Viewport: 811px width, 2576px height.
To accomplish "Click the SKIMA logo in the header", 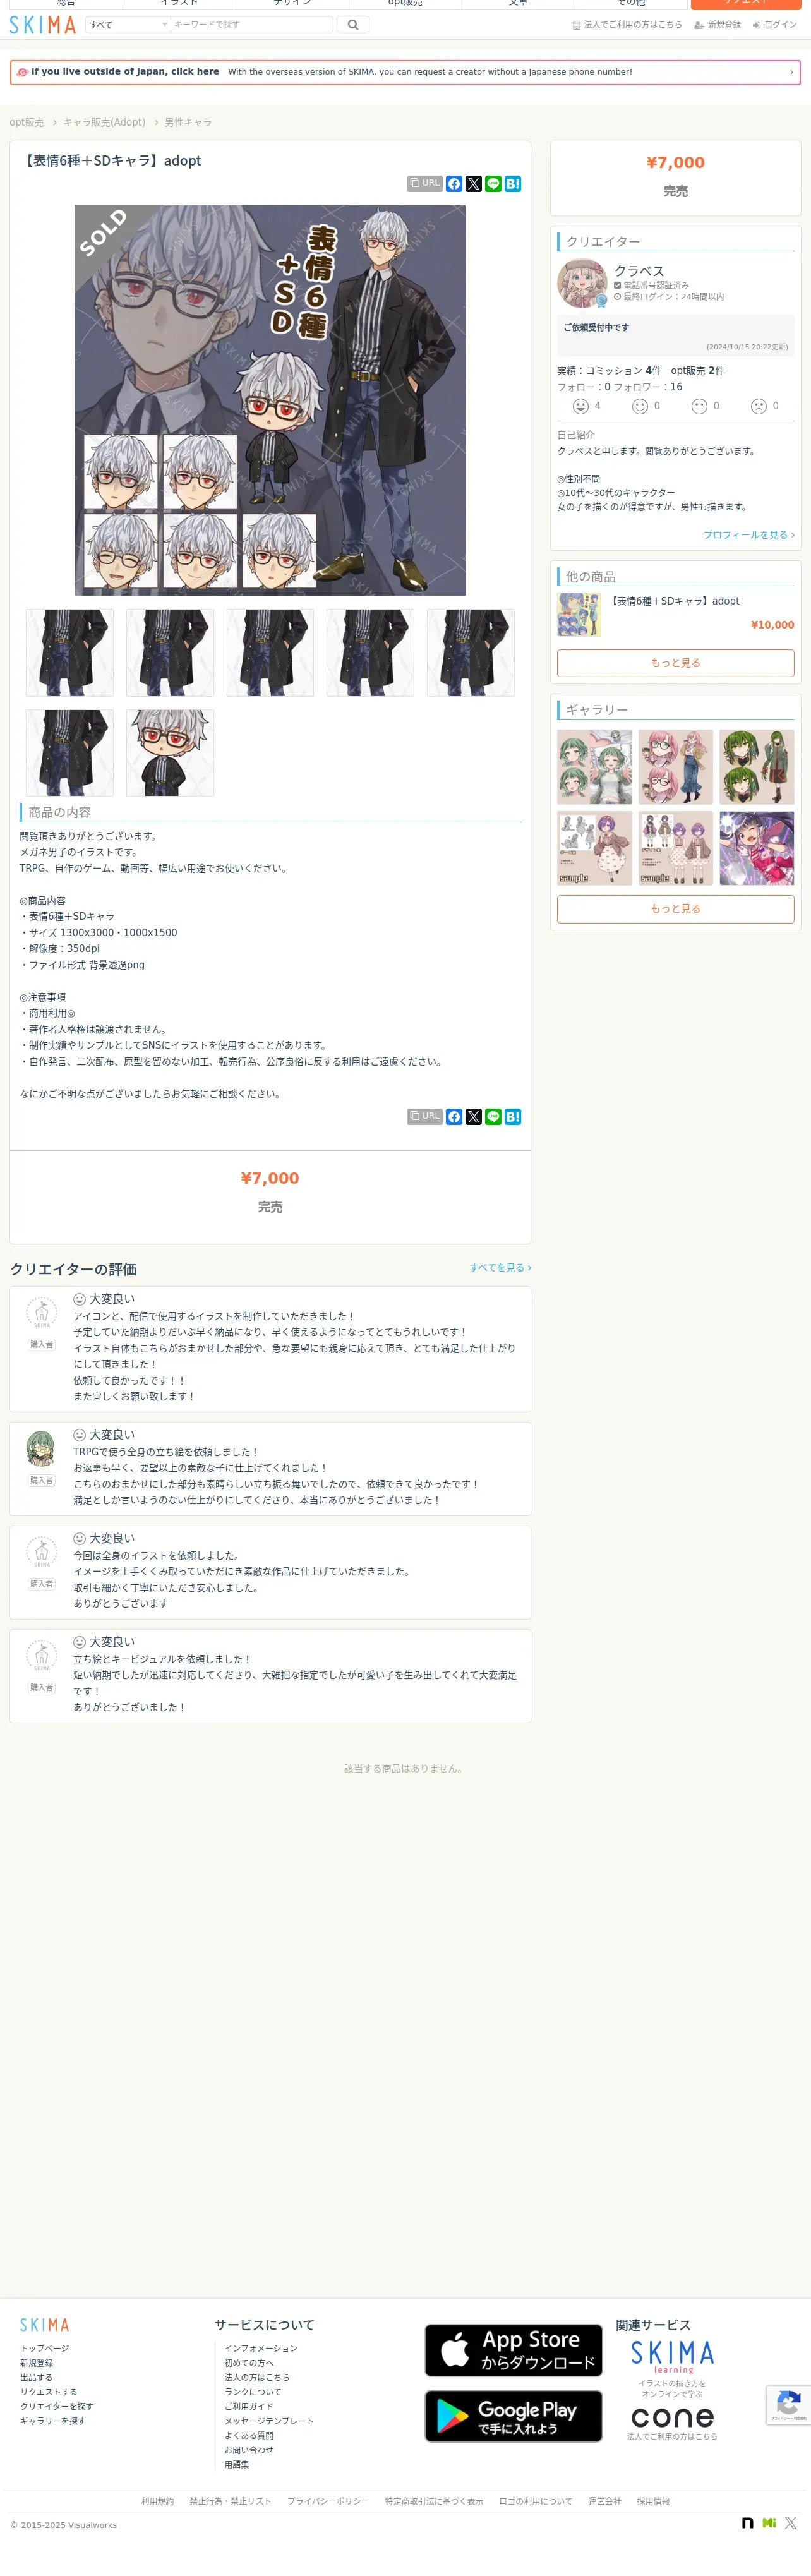I will (x=43, y=25).
